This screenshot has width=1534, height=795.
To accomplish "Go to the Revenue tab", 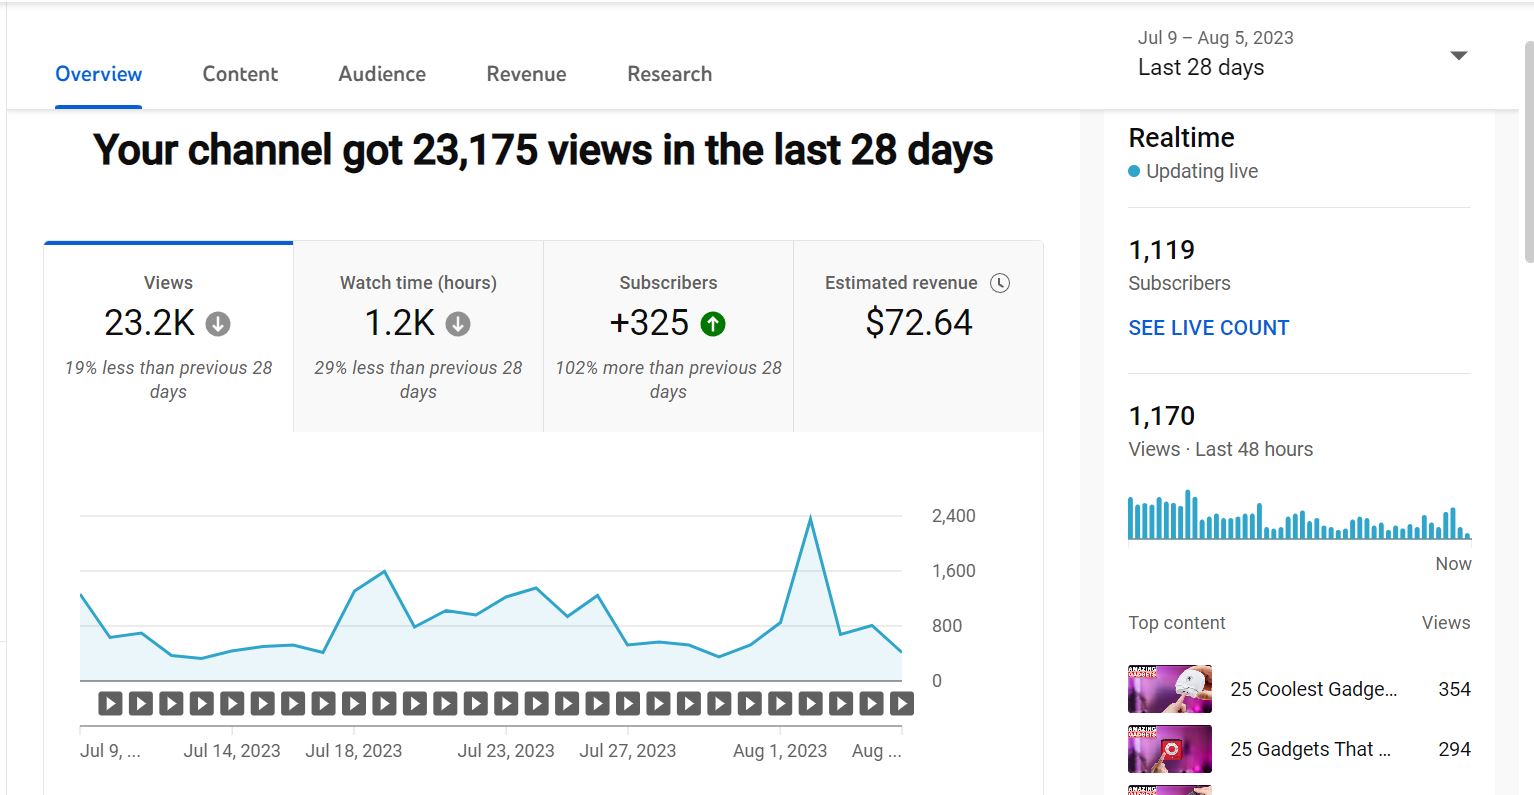I will point(526,74).
